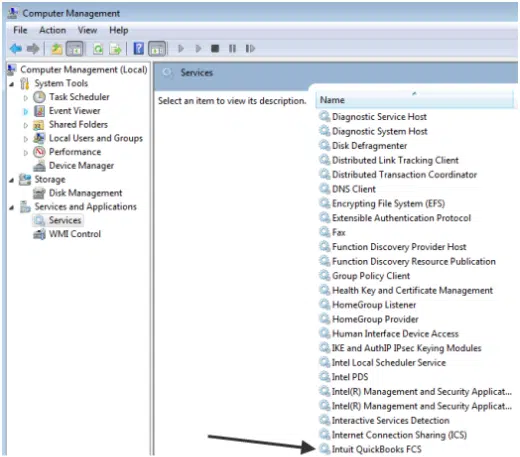This screenshot has height=457, width=520.
Task: Collapse Services and Applications tree node
Action: [x=12, y=208]
